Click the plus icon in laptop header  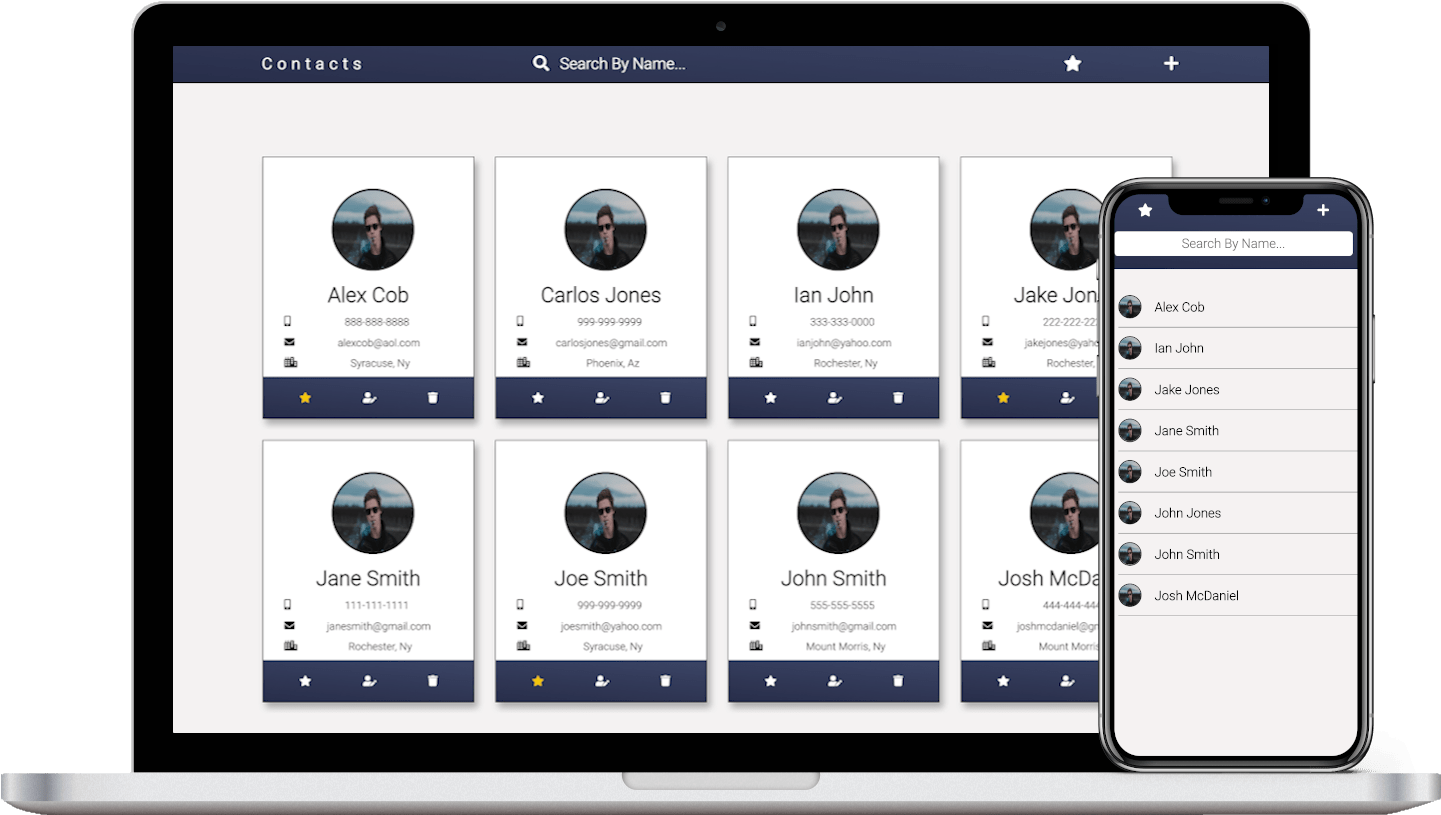coord(1171,64)
